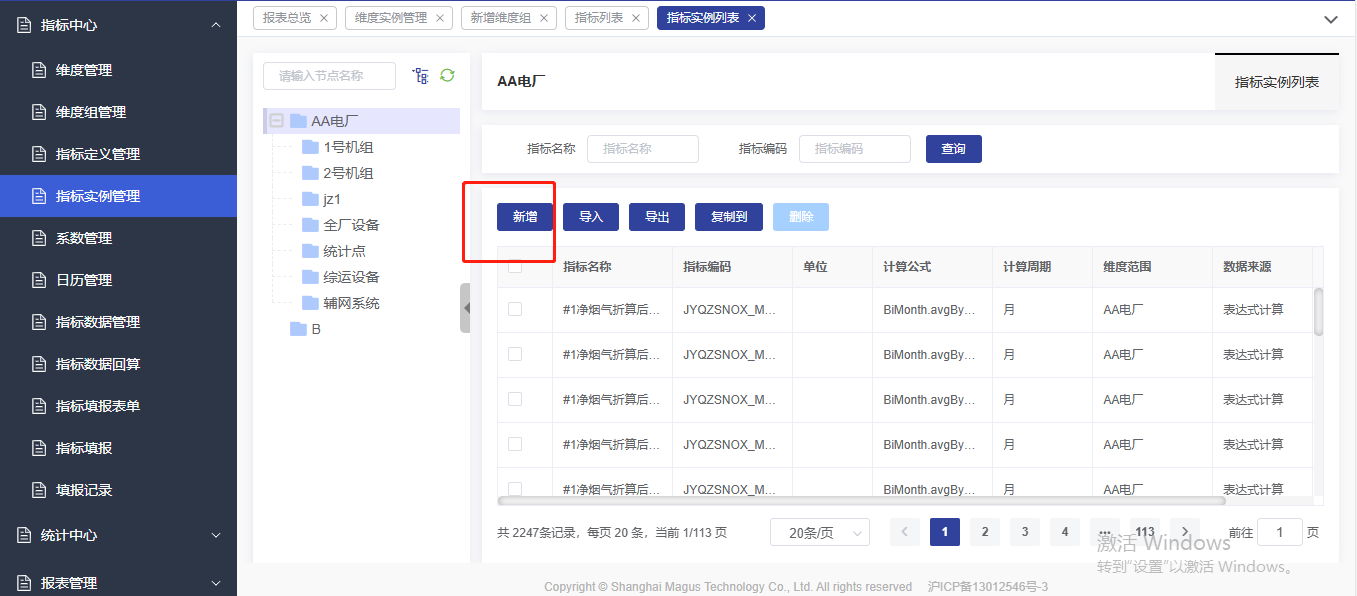Open 指标数据管理 in the sidebar
Viewport: 1357px width, 596px height.
98,322
